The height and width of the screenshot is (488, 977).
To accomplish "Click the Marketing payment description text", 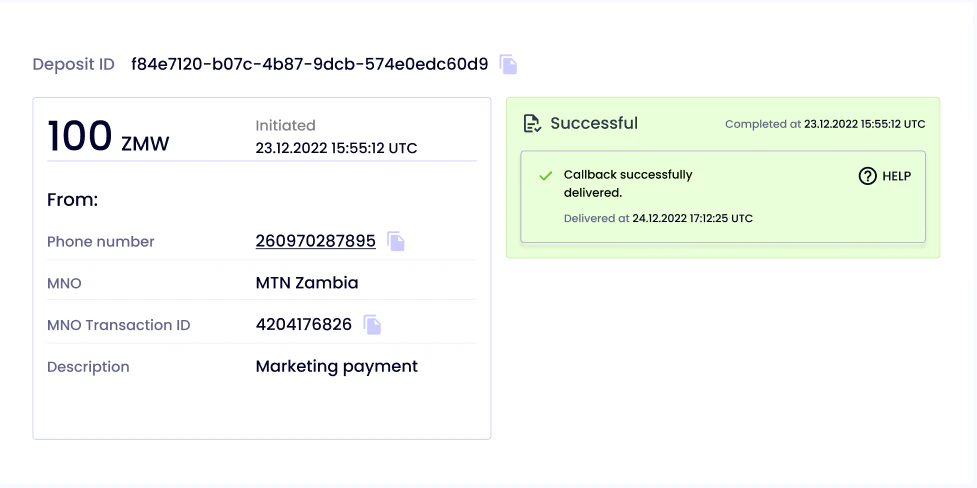I will pyautogui.click(x=336, y=366).
